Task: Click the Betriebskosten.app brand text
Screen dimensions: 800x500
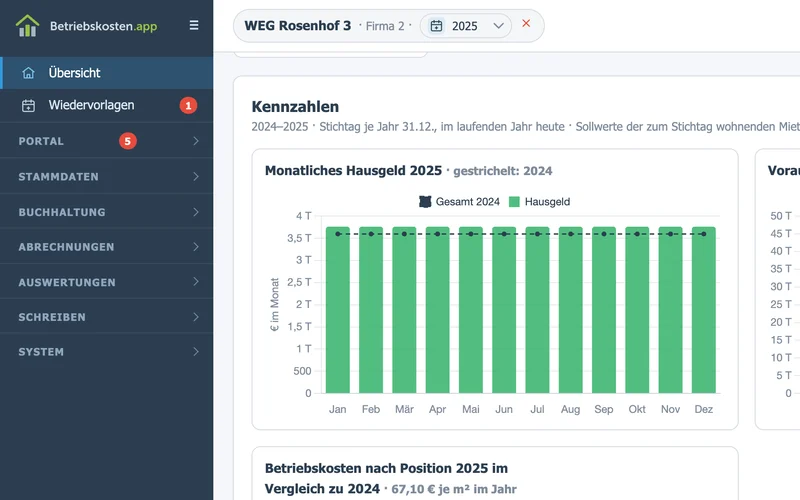Action: point(104,26)
